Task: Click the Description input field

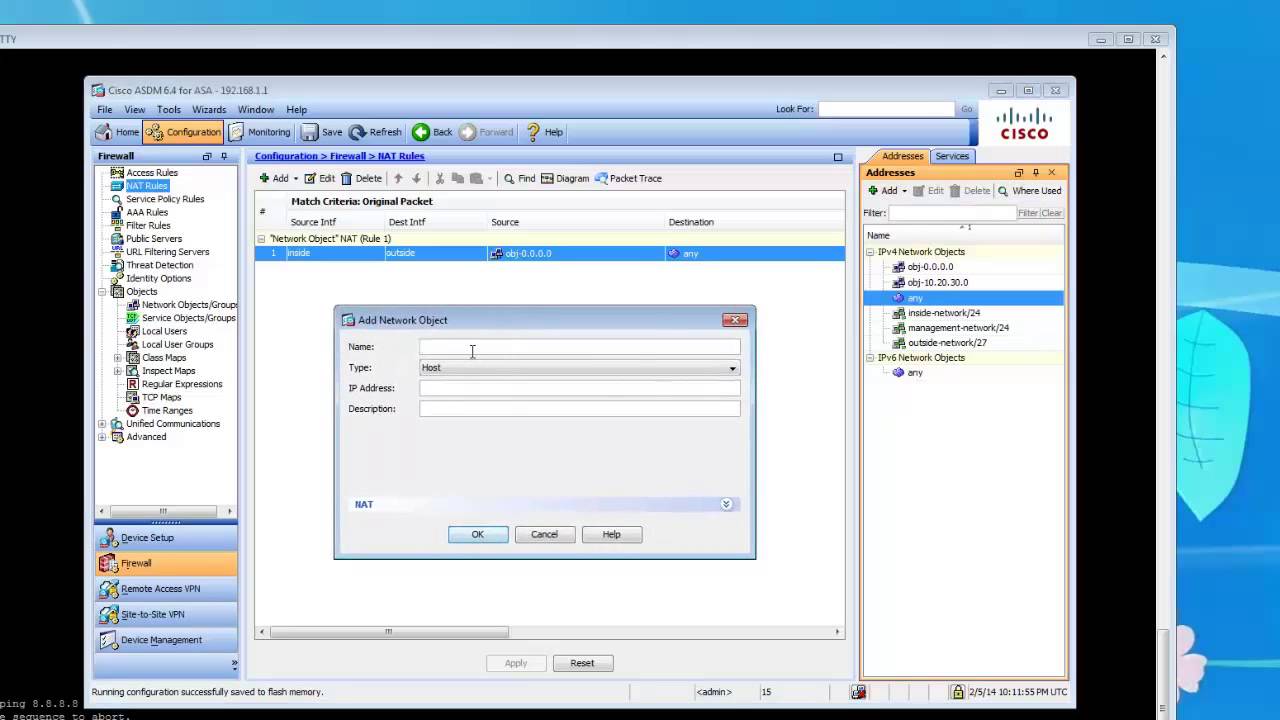Action: [579, 409]
